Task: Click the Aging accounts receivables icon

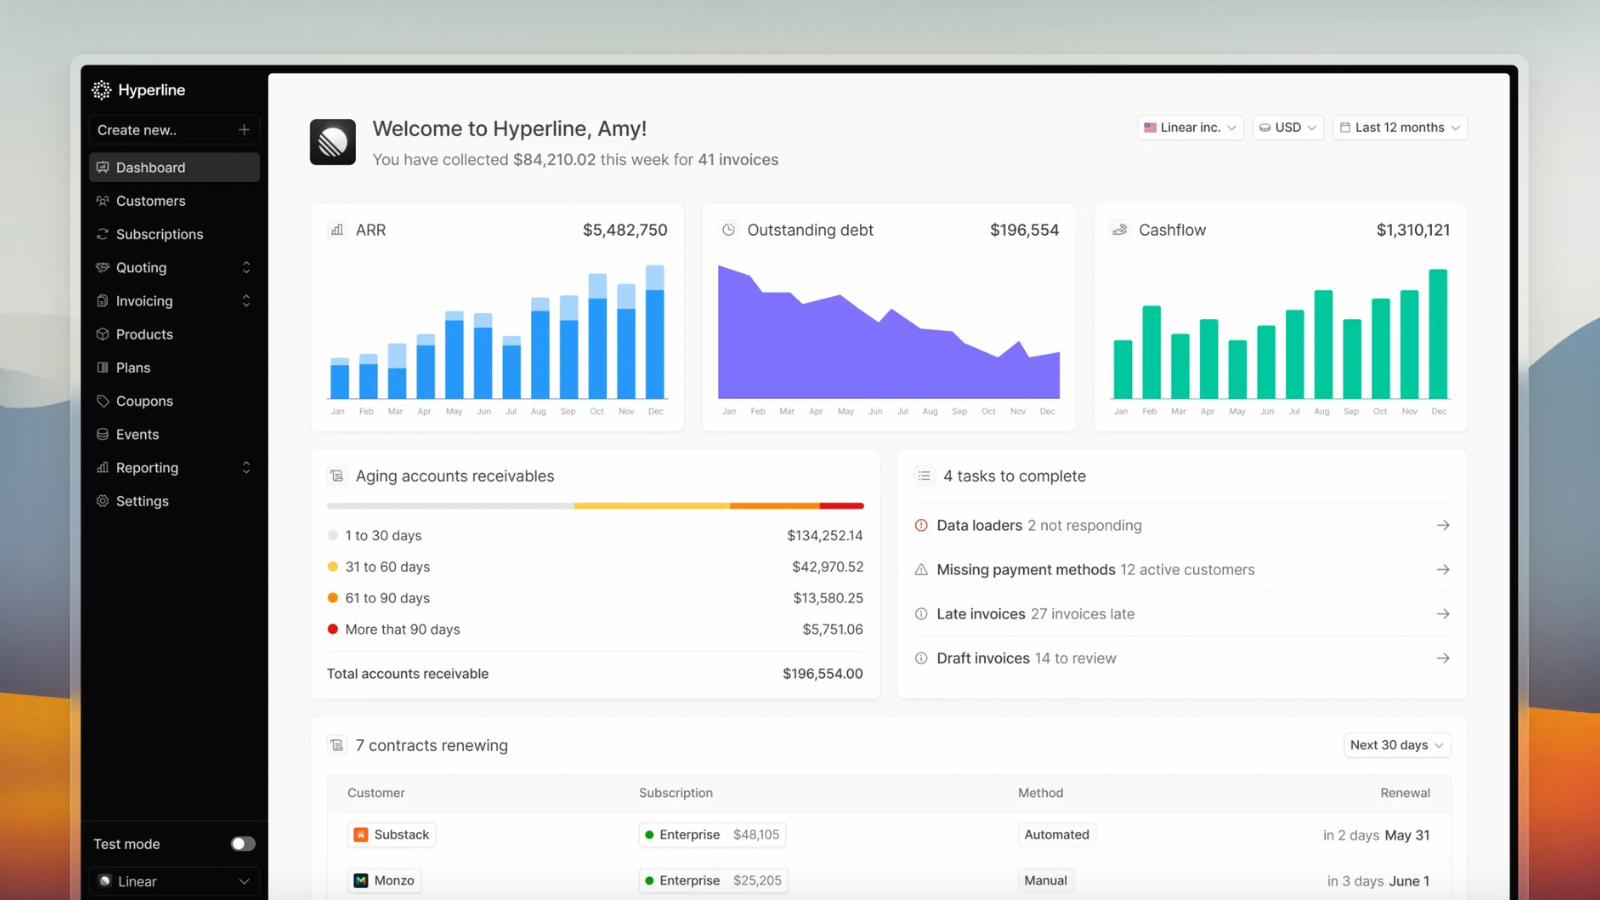Action: click(337, 476)
